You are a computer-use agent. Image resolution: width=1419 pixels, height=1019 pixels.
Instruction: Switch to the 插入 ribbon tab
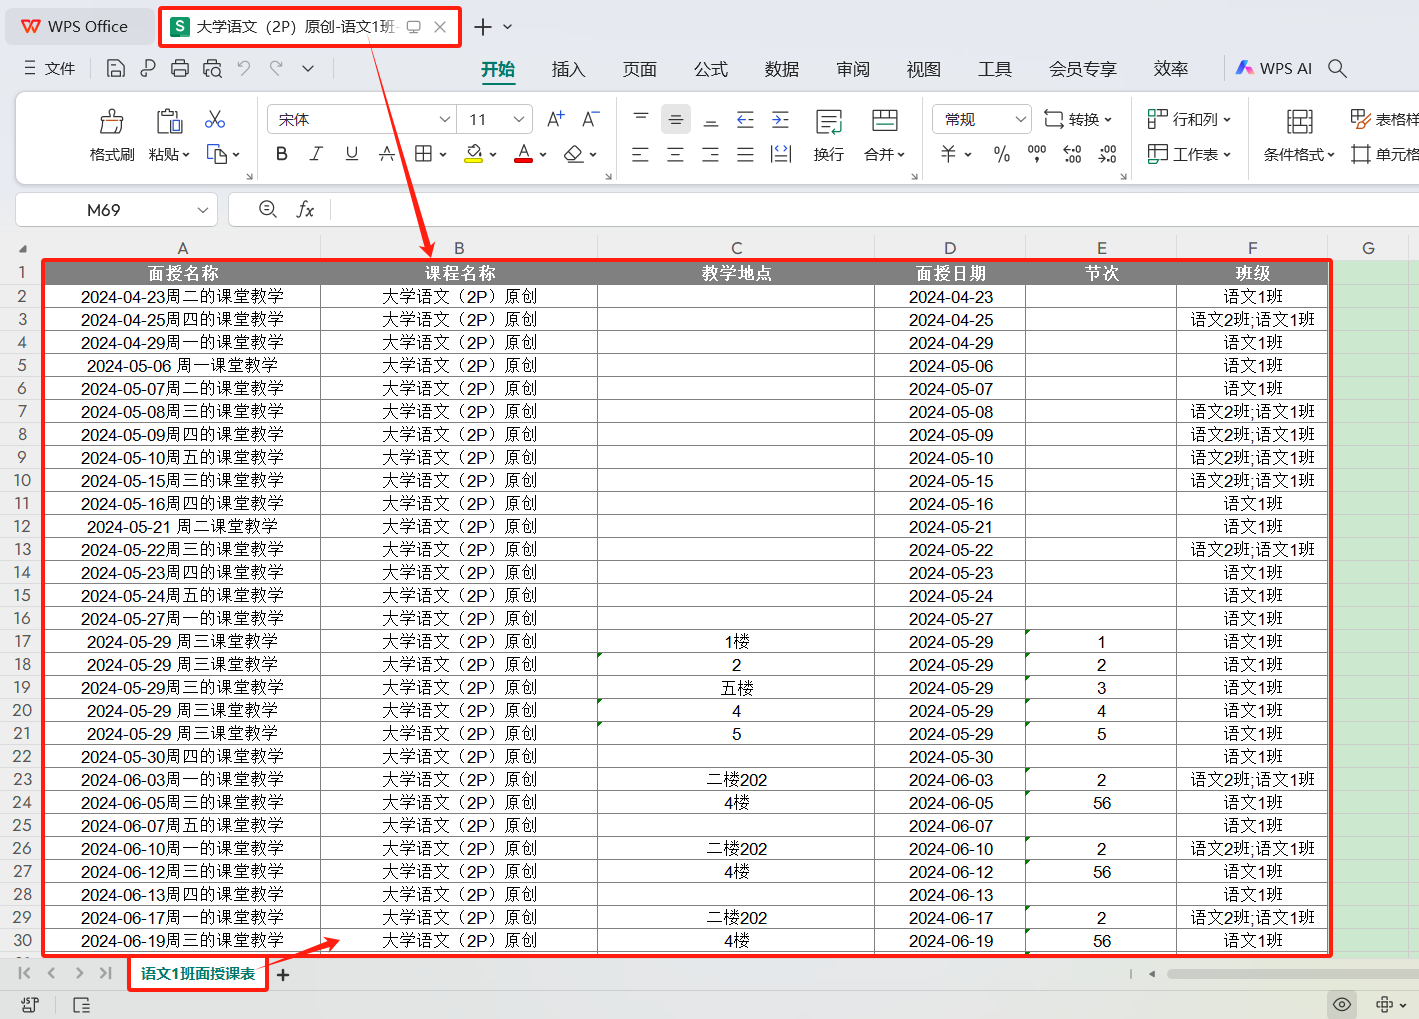567,69
